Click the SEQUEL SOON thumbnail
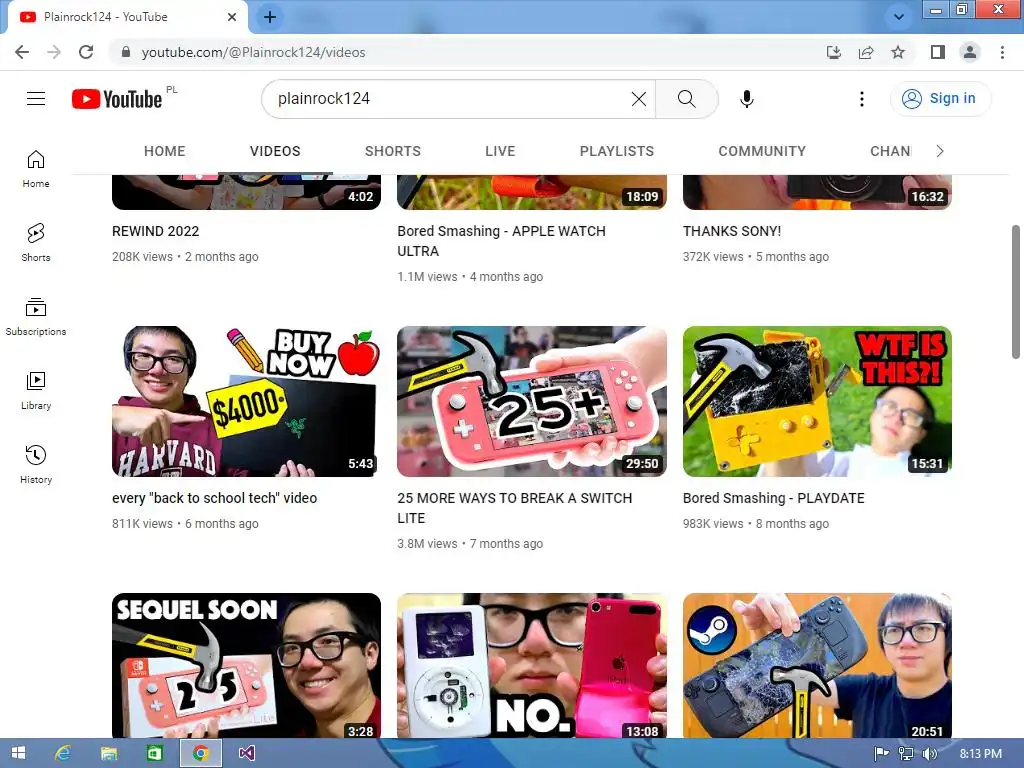The image size is (1024, 768). coord(246,665)
